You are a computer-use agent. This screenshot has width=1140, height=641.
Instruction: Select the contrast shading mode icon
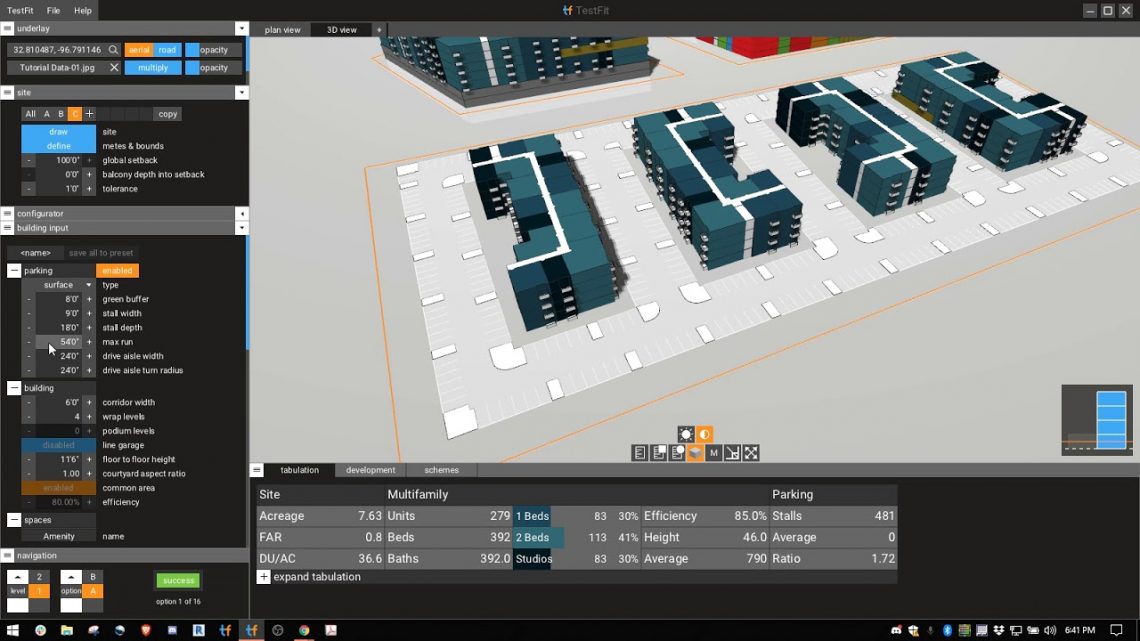click(x=703, y=434)
